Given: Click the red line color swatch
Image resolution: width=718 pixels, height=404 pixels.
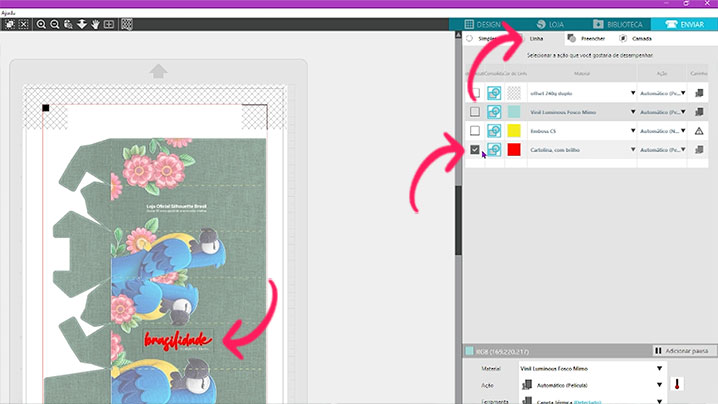Looking at the screenshot, I should coord(514,150).
